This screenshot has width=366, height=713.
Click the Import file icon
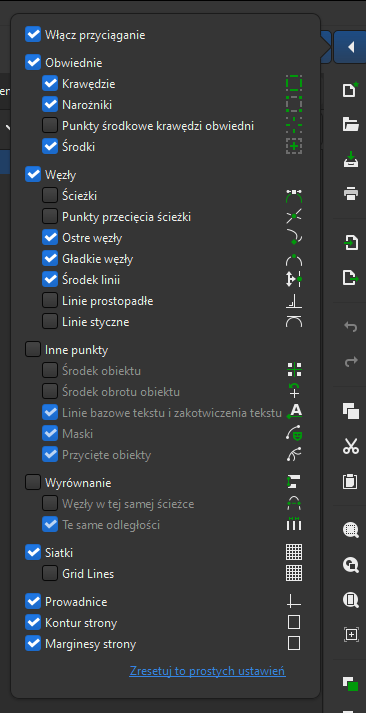point(350,242)
